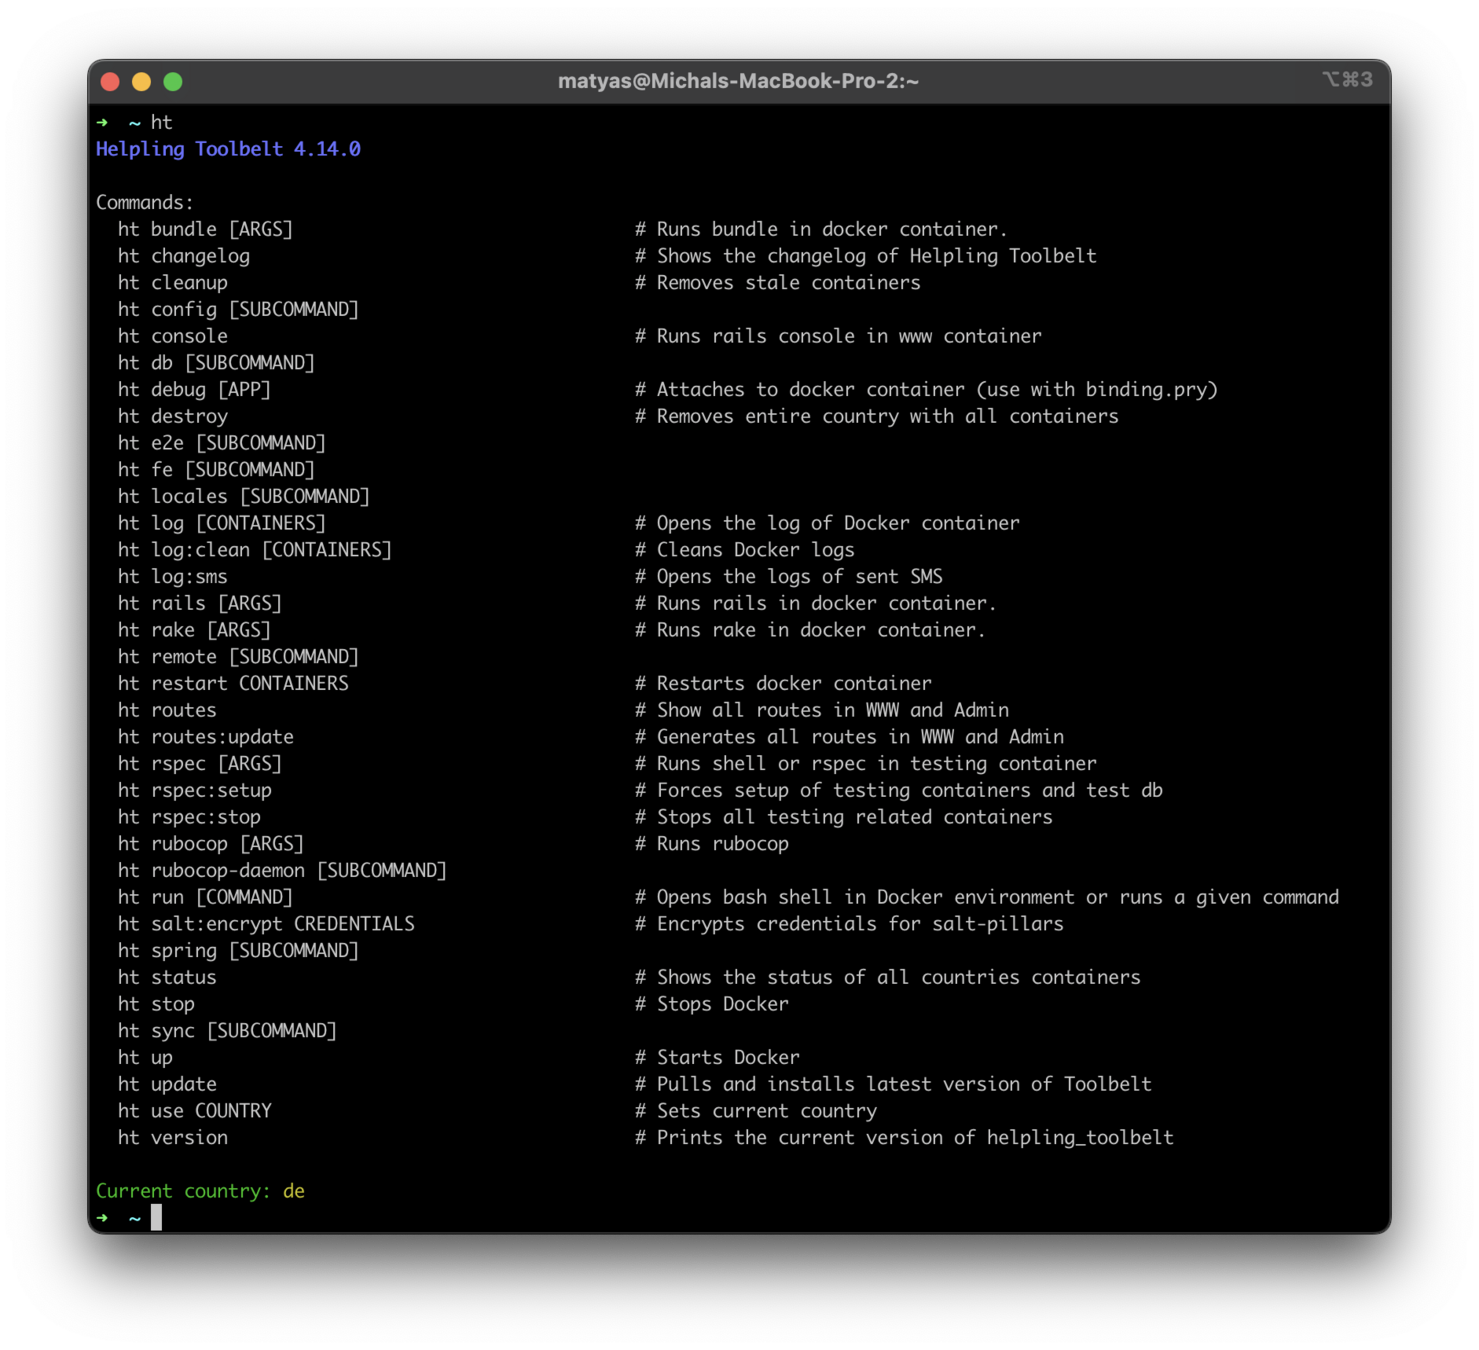Click 'ht e2e [SUBCOMMAND]' line
1479x1350 pixels.
(222, 443)
